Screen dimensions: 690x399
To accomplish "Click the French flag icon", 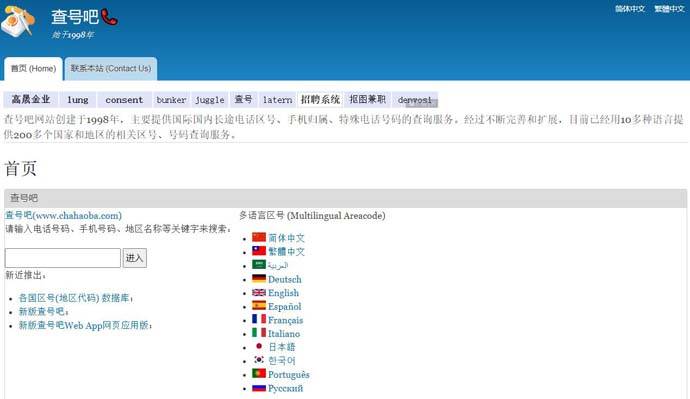I will (259, 319).
